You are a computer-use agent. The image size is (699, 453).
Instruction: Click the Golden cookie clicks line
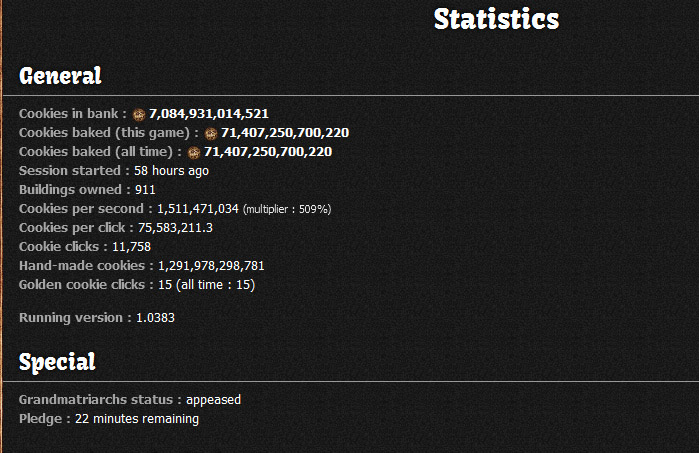point(137,285)
